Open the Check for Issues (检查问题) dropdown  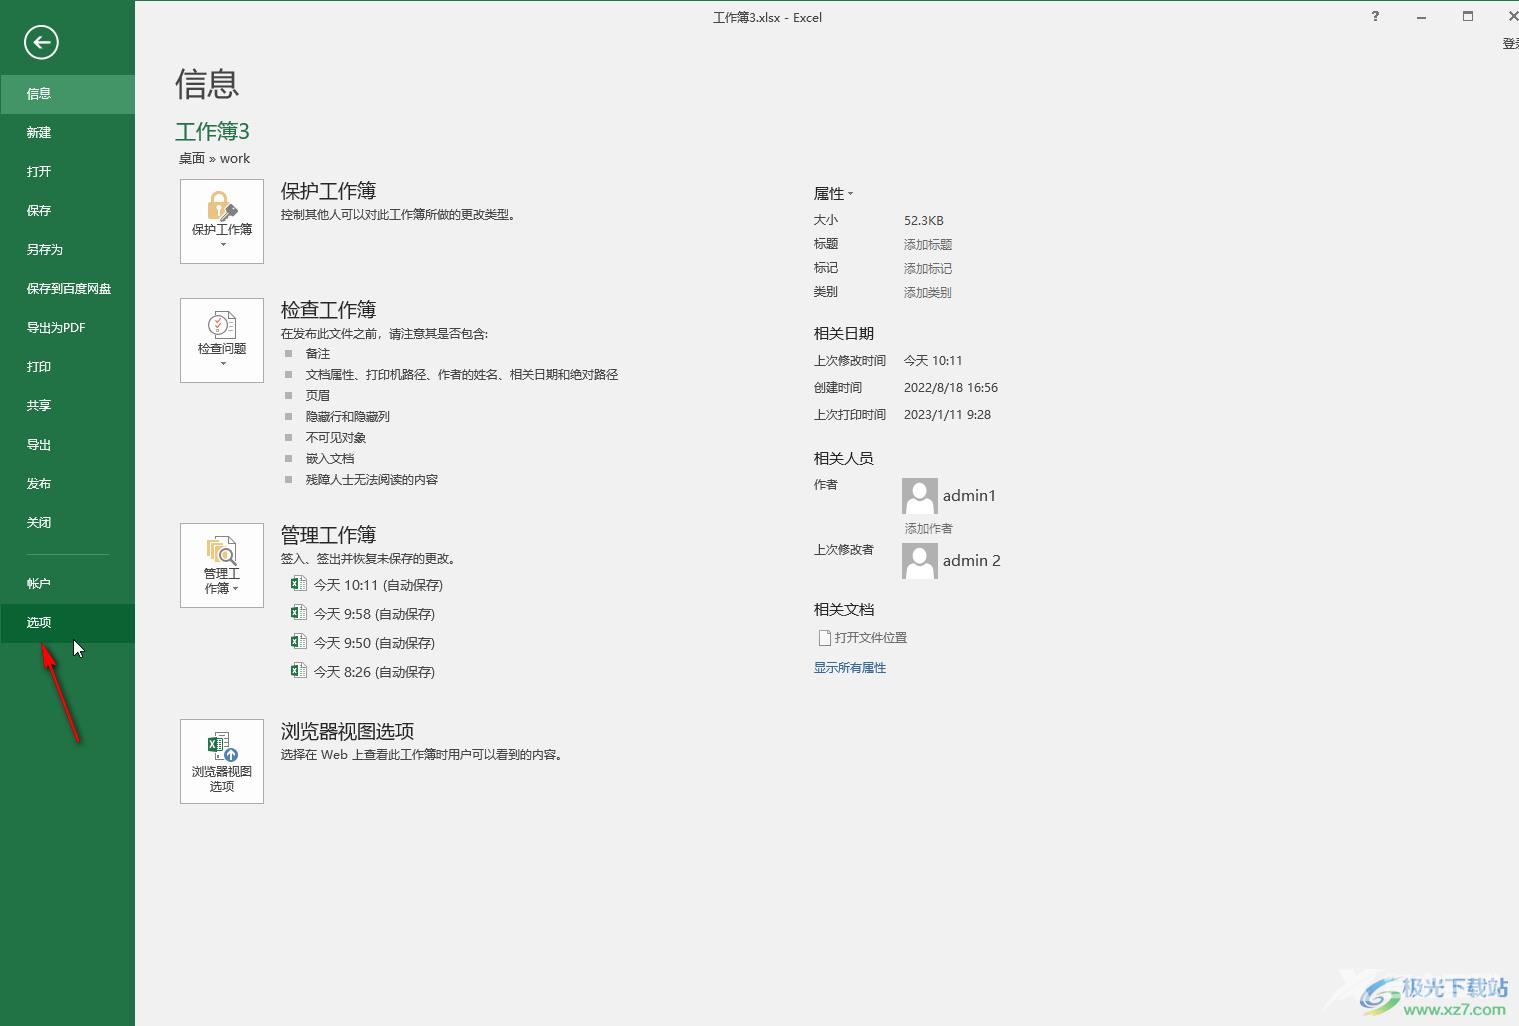tap(222, 340)
